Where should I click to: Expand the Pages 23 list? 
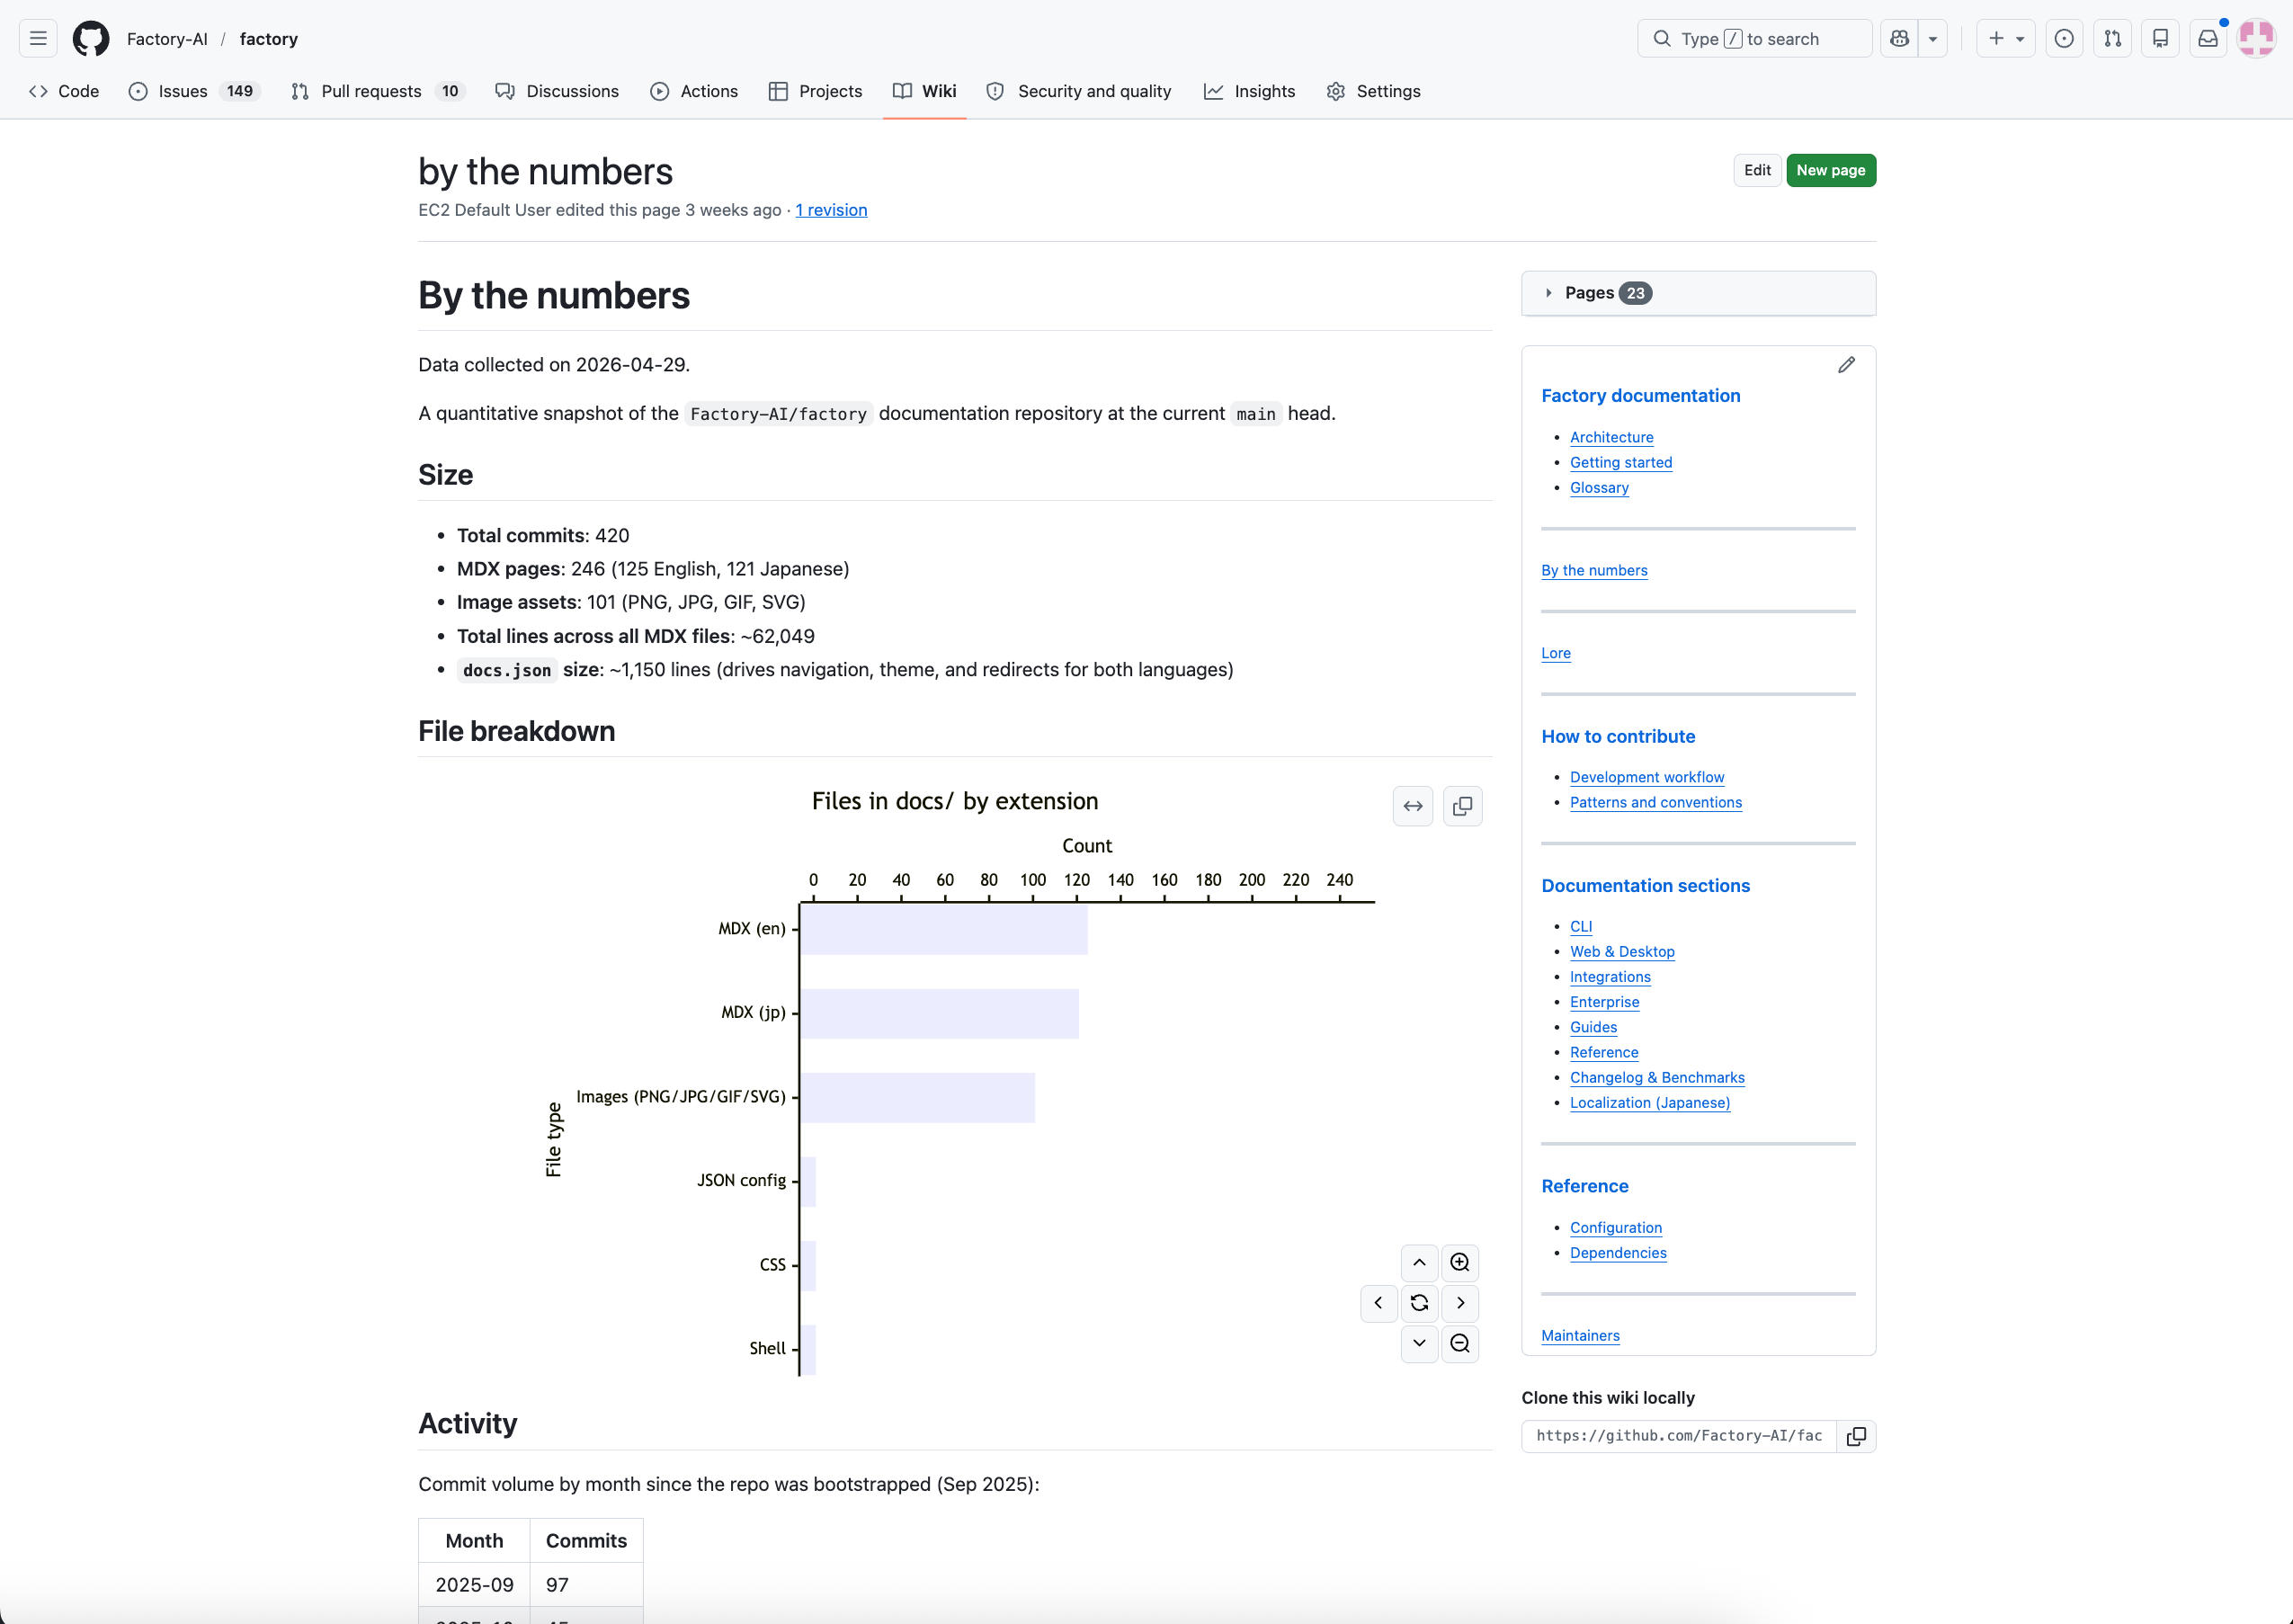[1698, 293]
